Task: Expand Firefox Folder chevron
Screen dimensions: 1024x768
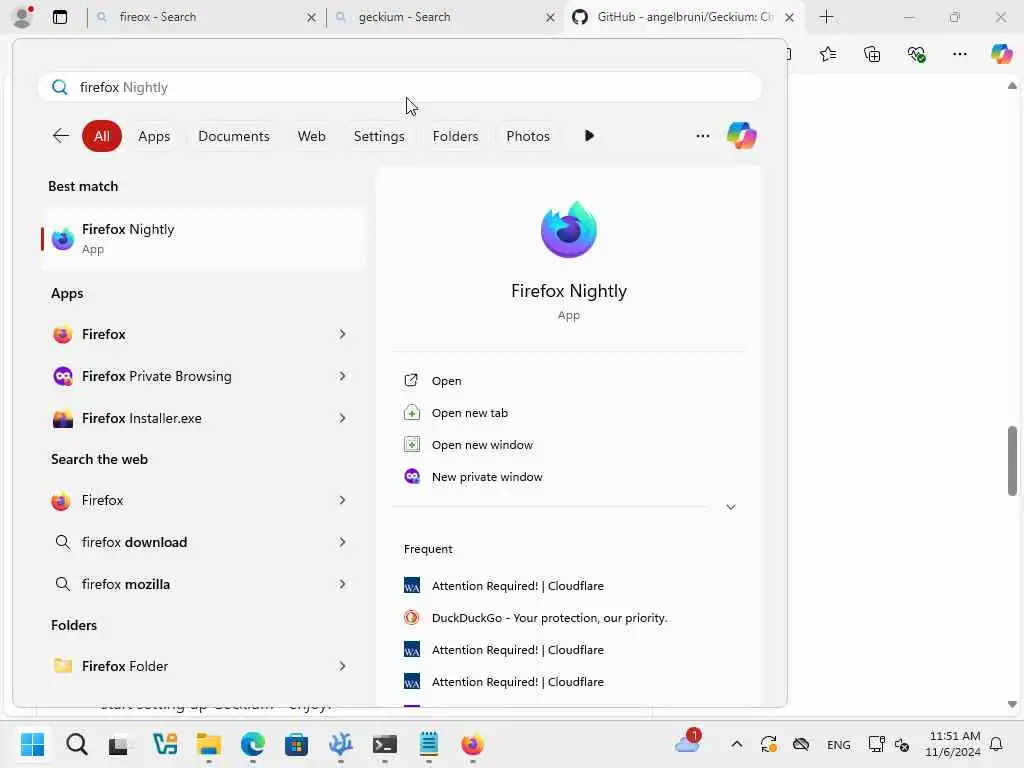Action: 342,666
